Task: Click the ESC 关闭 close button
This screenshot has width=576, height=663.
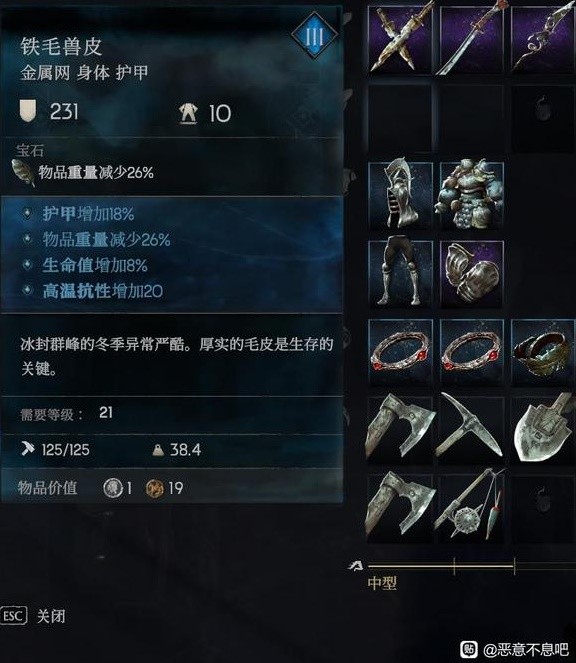Action: 33,616
